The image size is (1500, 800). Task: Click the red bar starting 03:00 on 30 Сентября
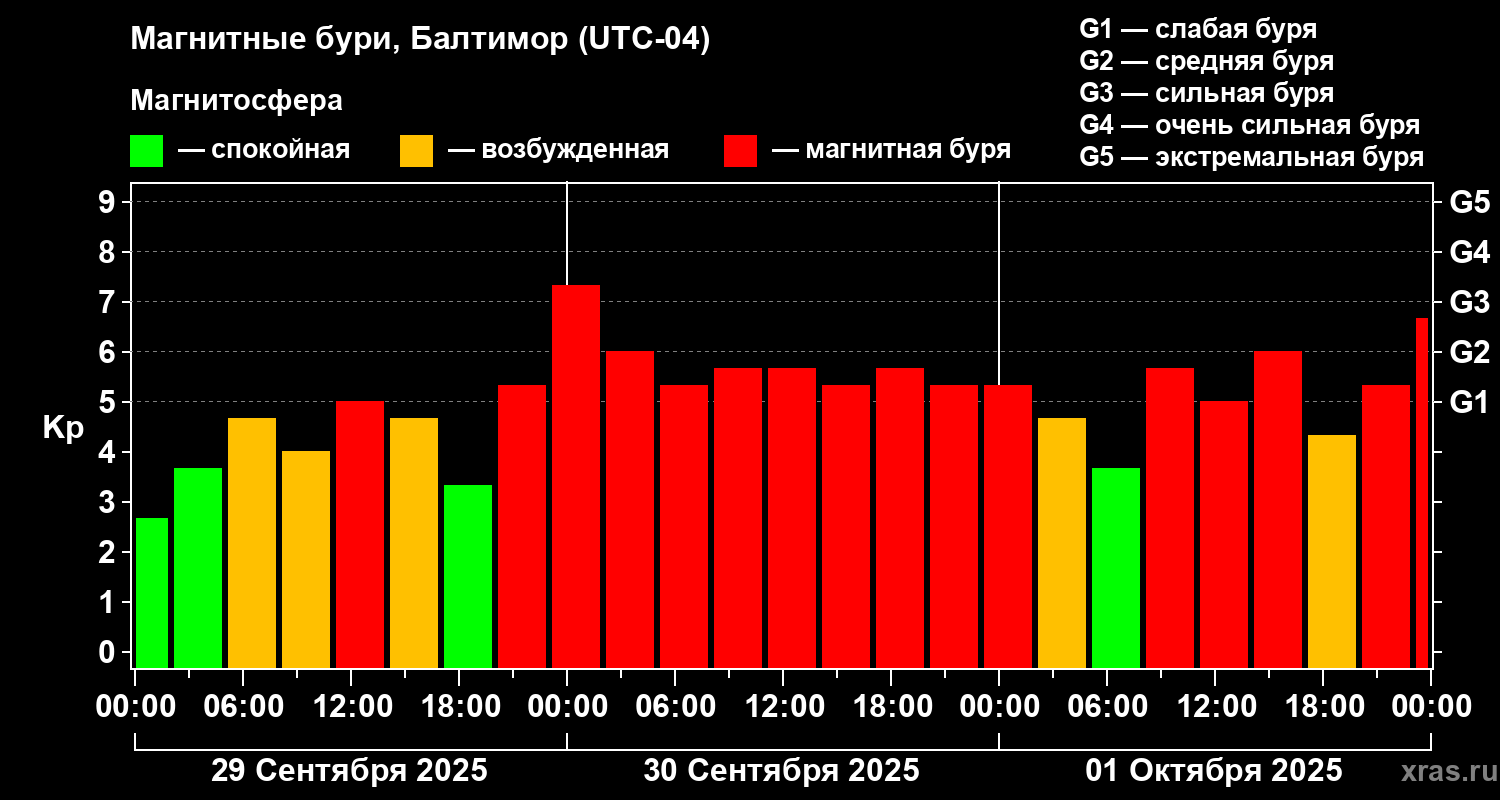point(630,509)
